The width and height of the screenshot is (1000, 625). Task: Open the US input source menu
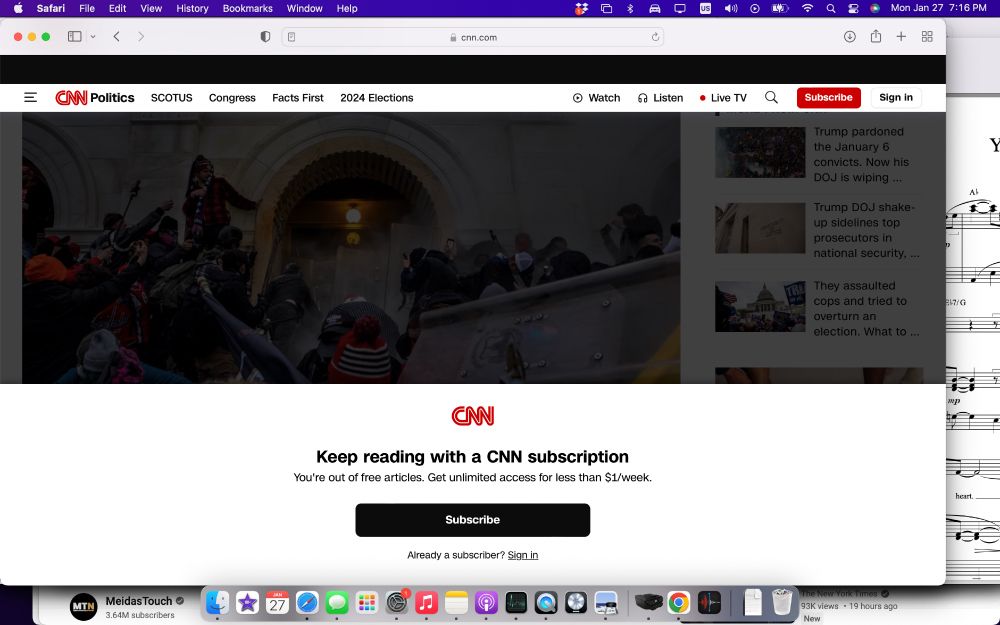click(705, 8)
